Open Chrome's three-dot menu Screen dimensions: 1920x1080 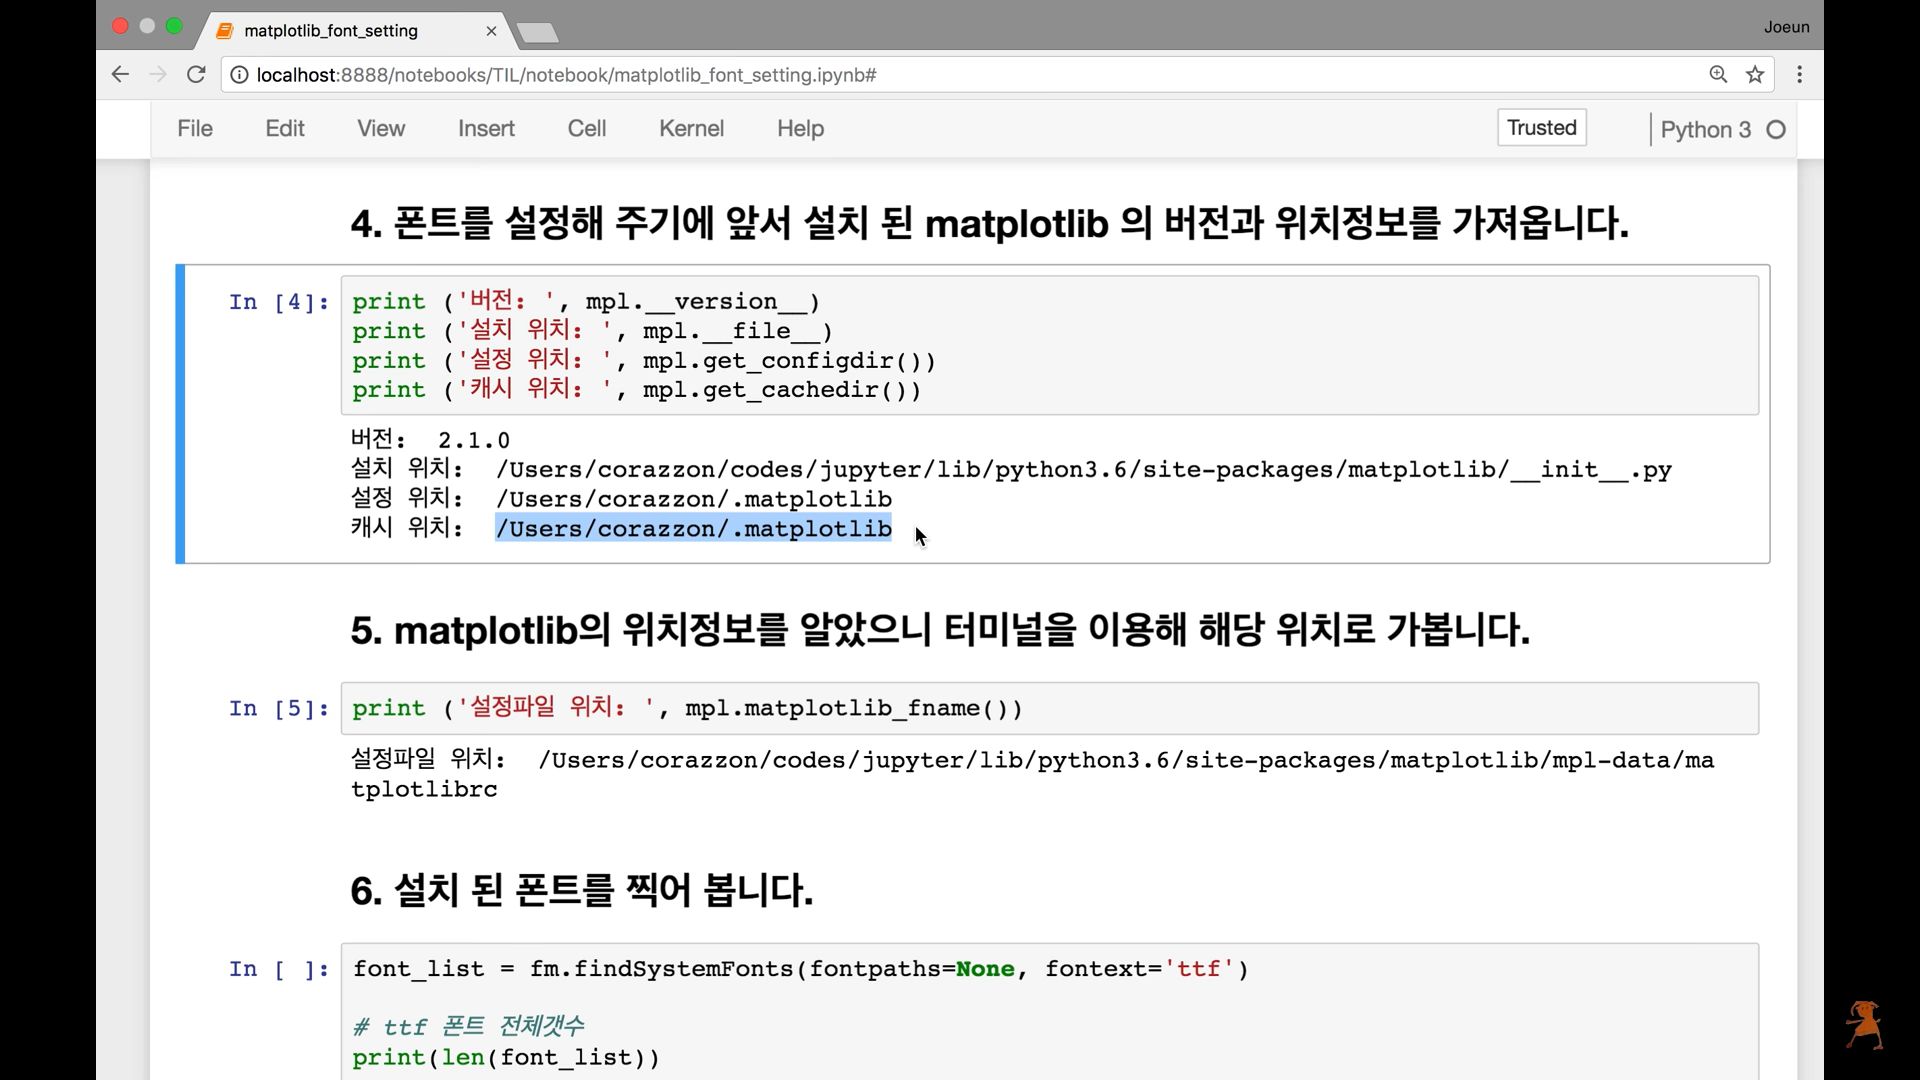pyautogui.click(x=1799, y=75)
